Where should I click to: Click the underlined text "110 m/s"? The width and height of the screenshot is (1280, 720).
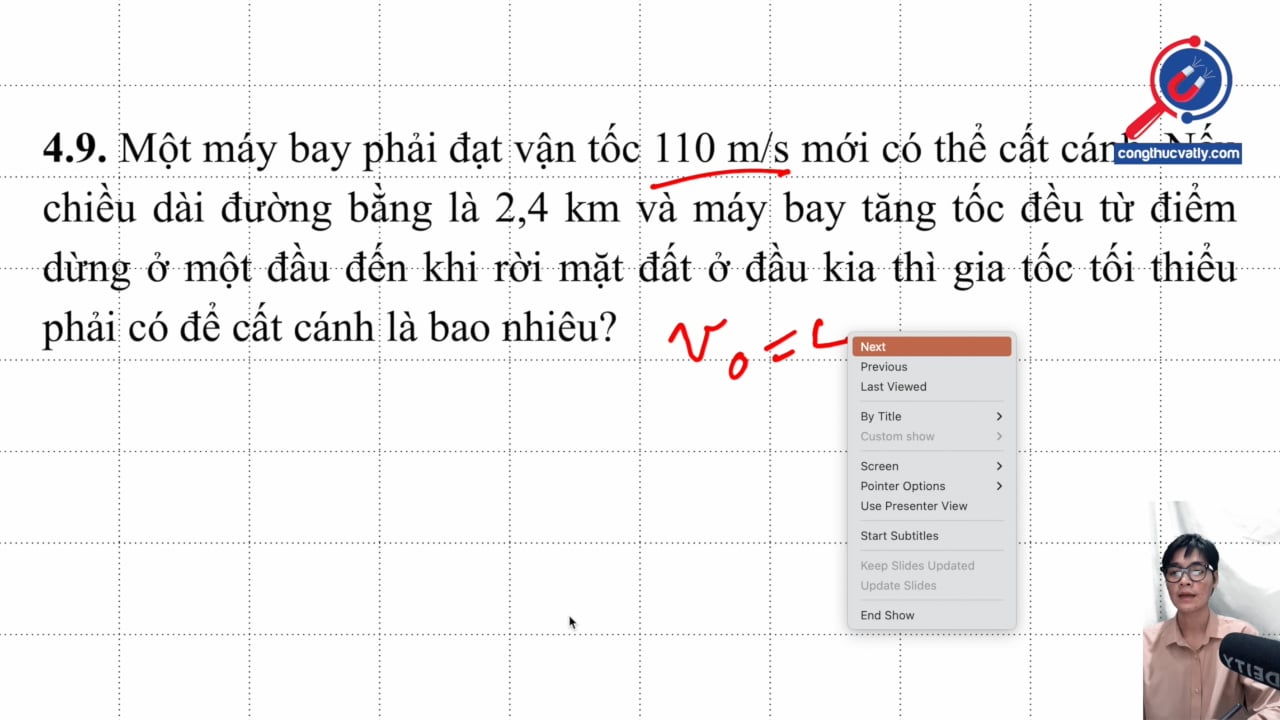(x=722, y=150)
